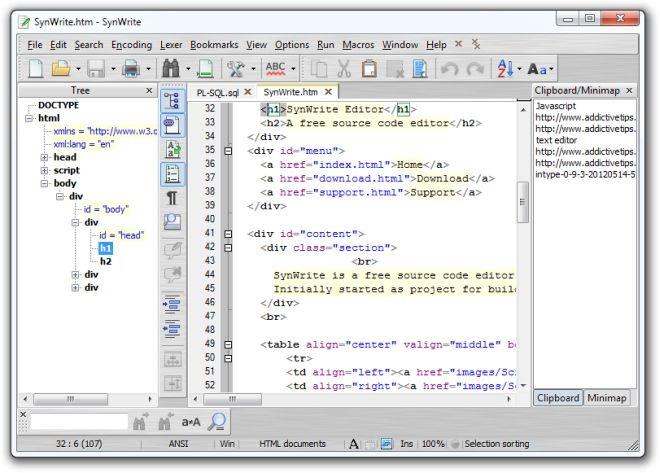Click the magnifier search icon in bottom bar
This screenshot has width=660, height=473.
coord(217,421)
